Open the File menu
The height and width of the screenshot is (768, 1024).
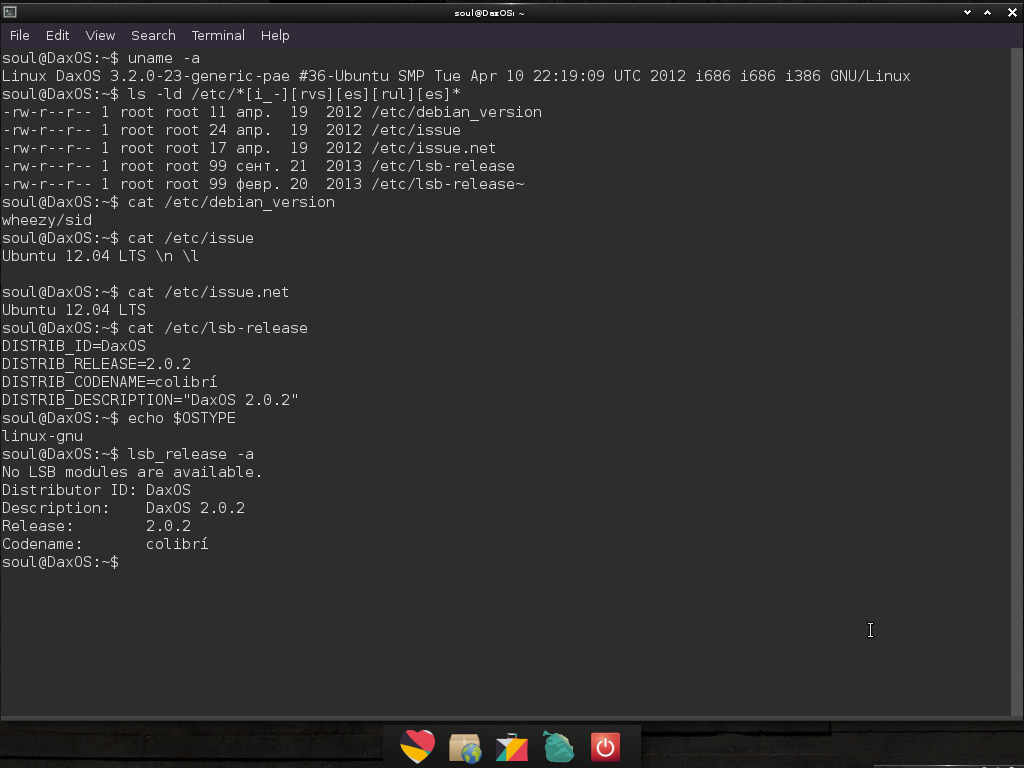20,35
